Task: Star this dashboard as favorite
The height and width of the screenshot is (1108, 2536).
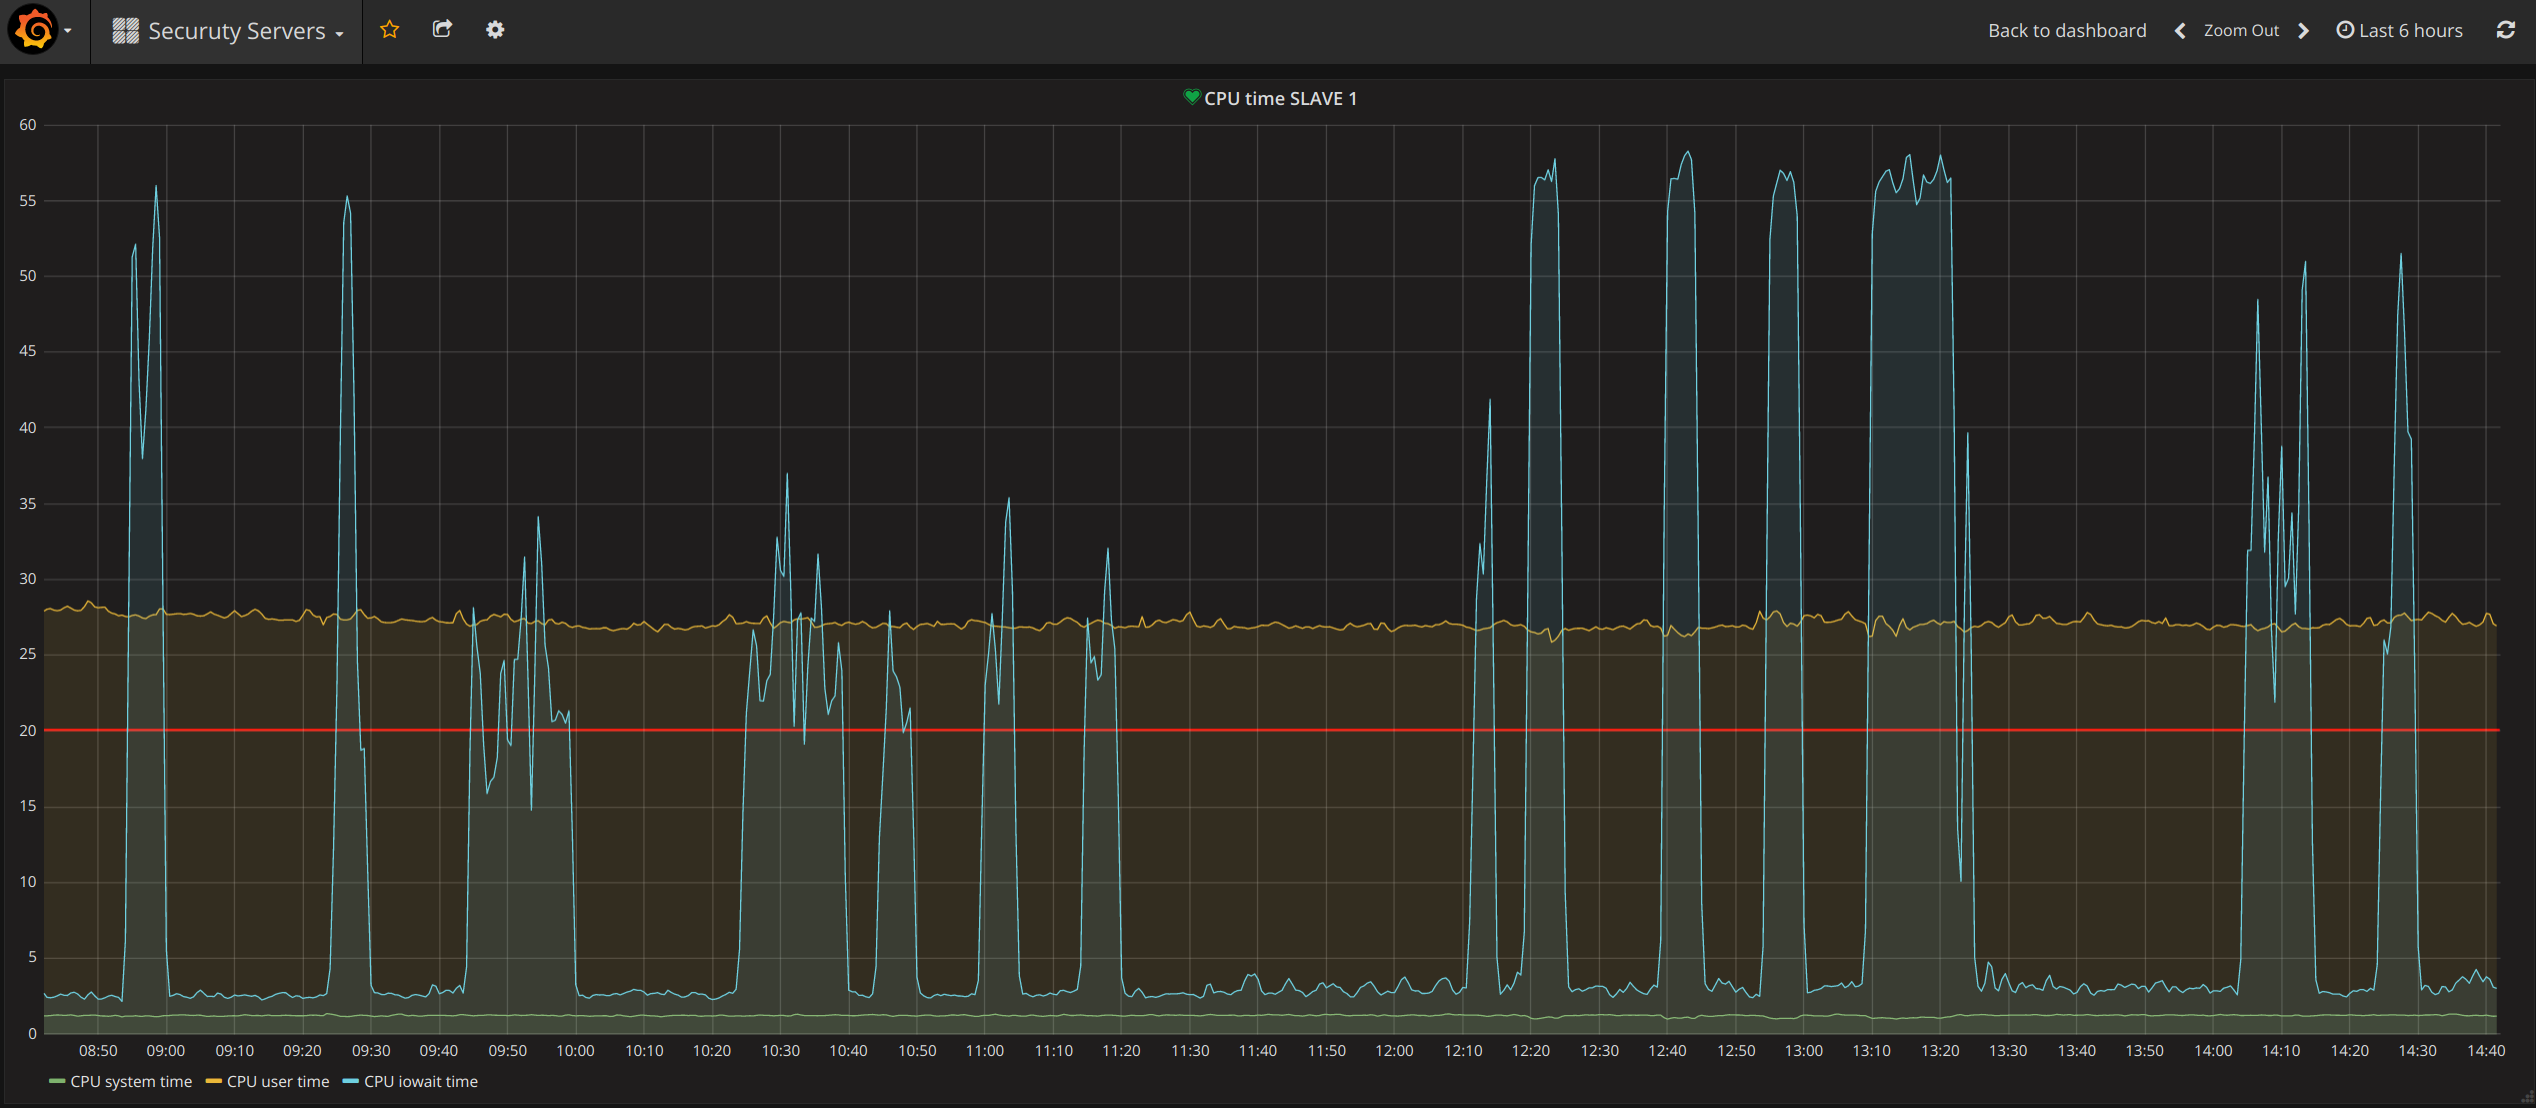Action: click(x=390, y=30)
